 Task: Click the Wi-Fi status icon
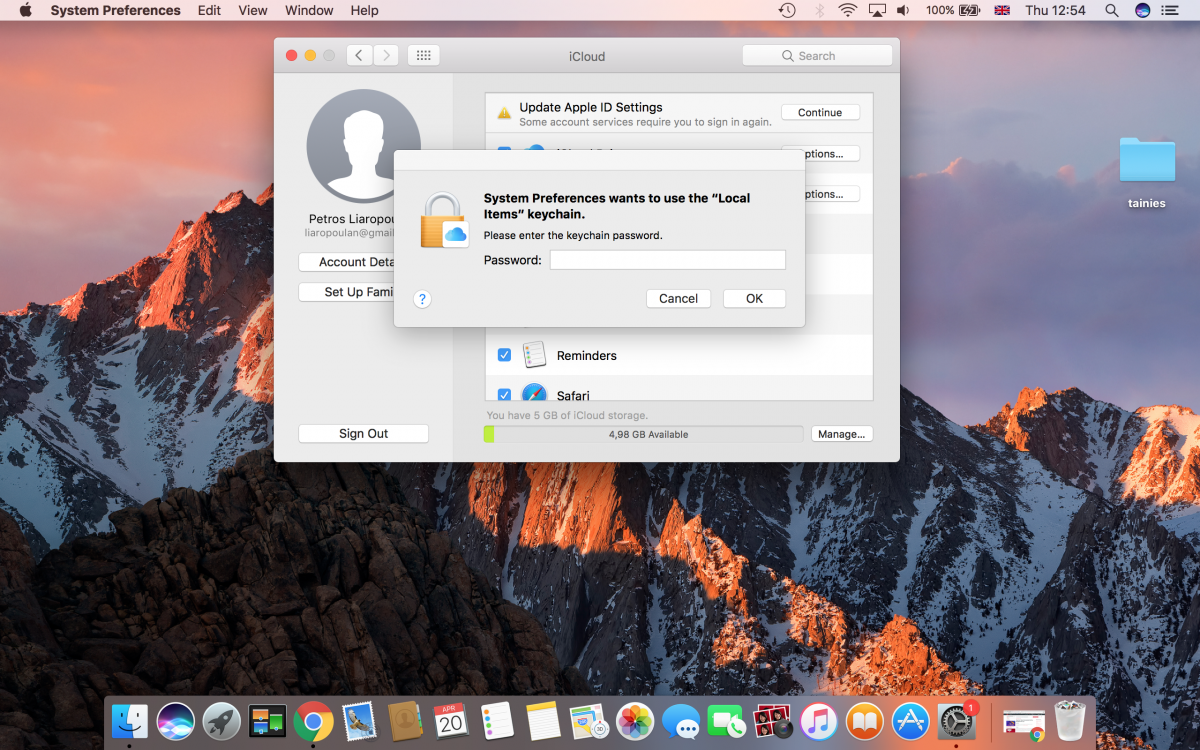(x=848, y=10)
